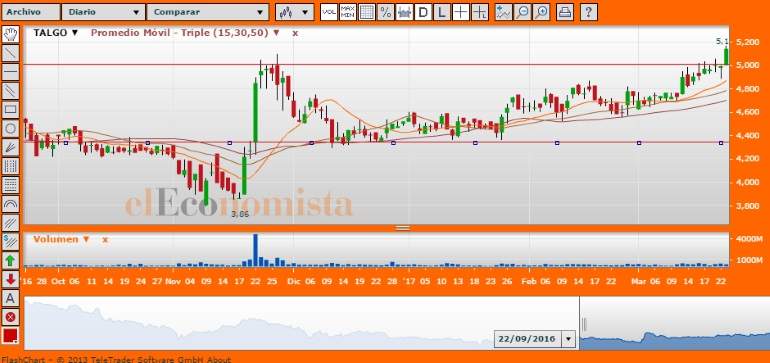This screenshot has height=363, width=770.
Task: Open the Promedio Móvil Triple indicator menu
Action: pos(185,33)
